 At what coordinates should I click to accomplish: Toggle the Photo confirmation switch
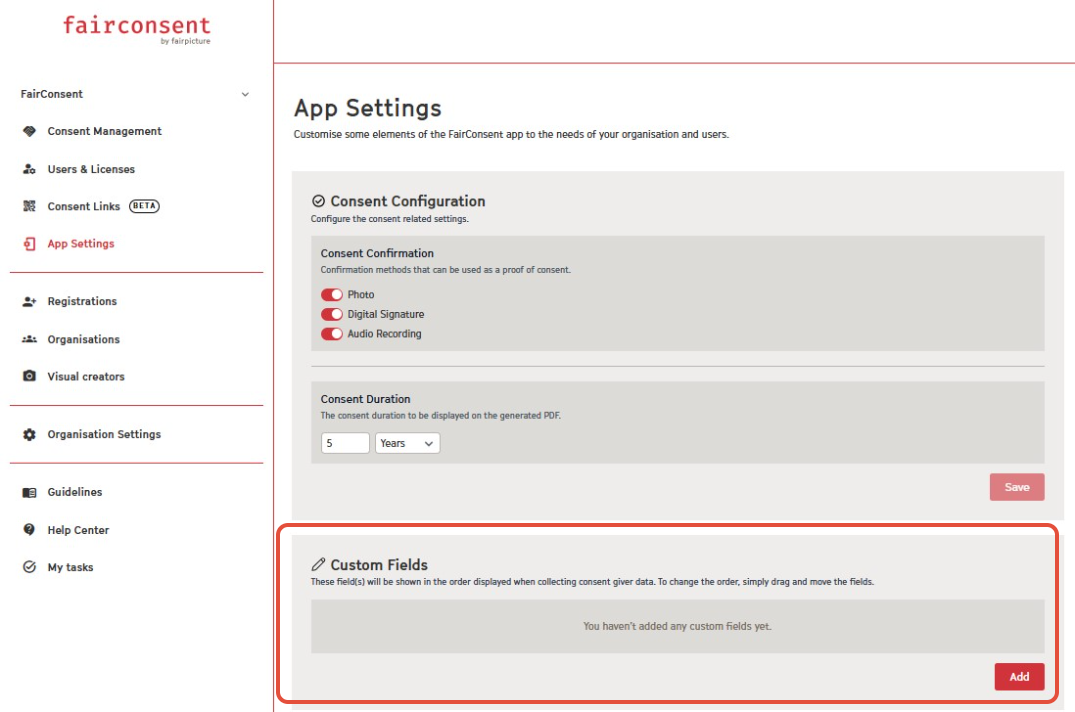[332, 295]
